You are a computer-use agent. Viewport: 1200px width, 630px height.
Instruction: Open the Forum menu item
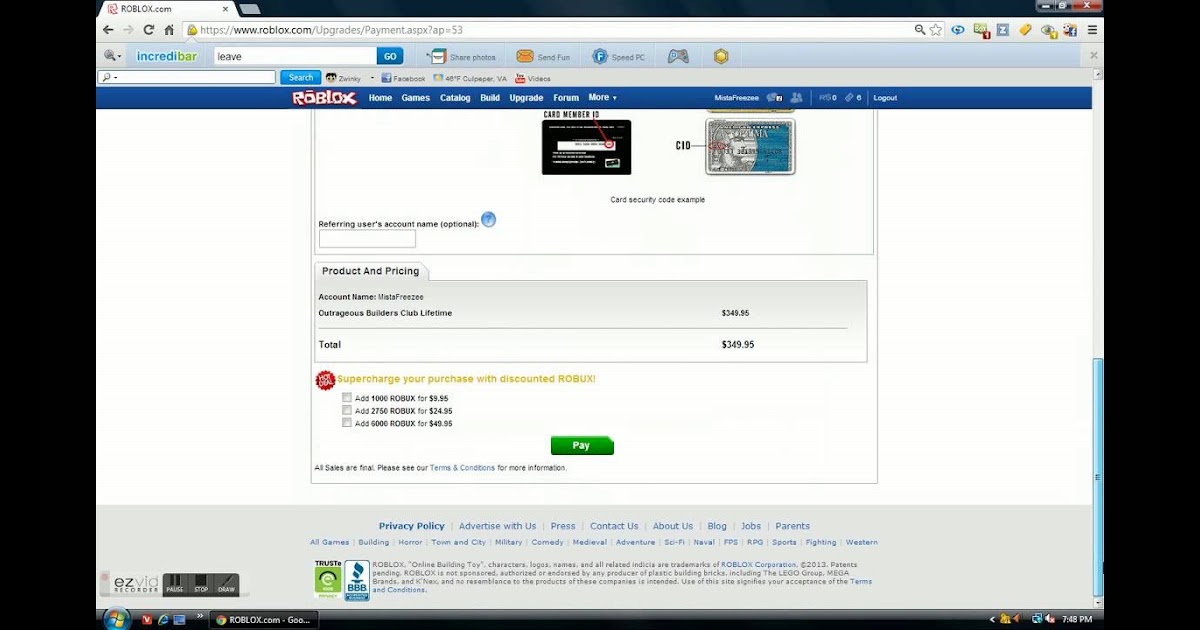[566, 98]
